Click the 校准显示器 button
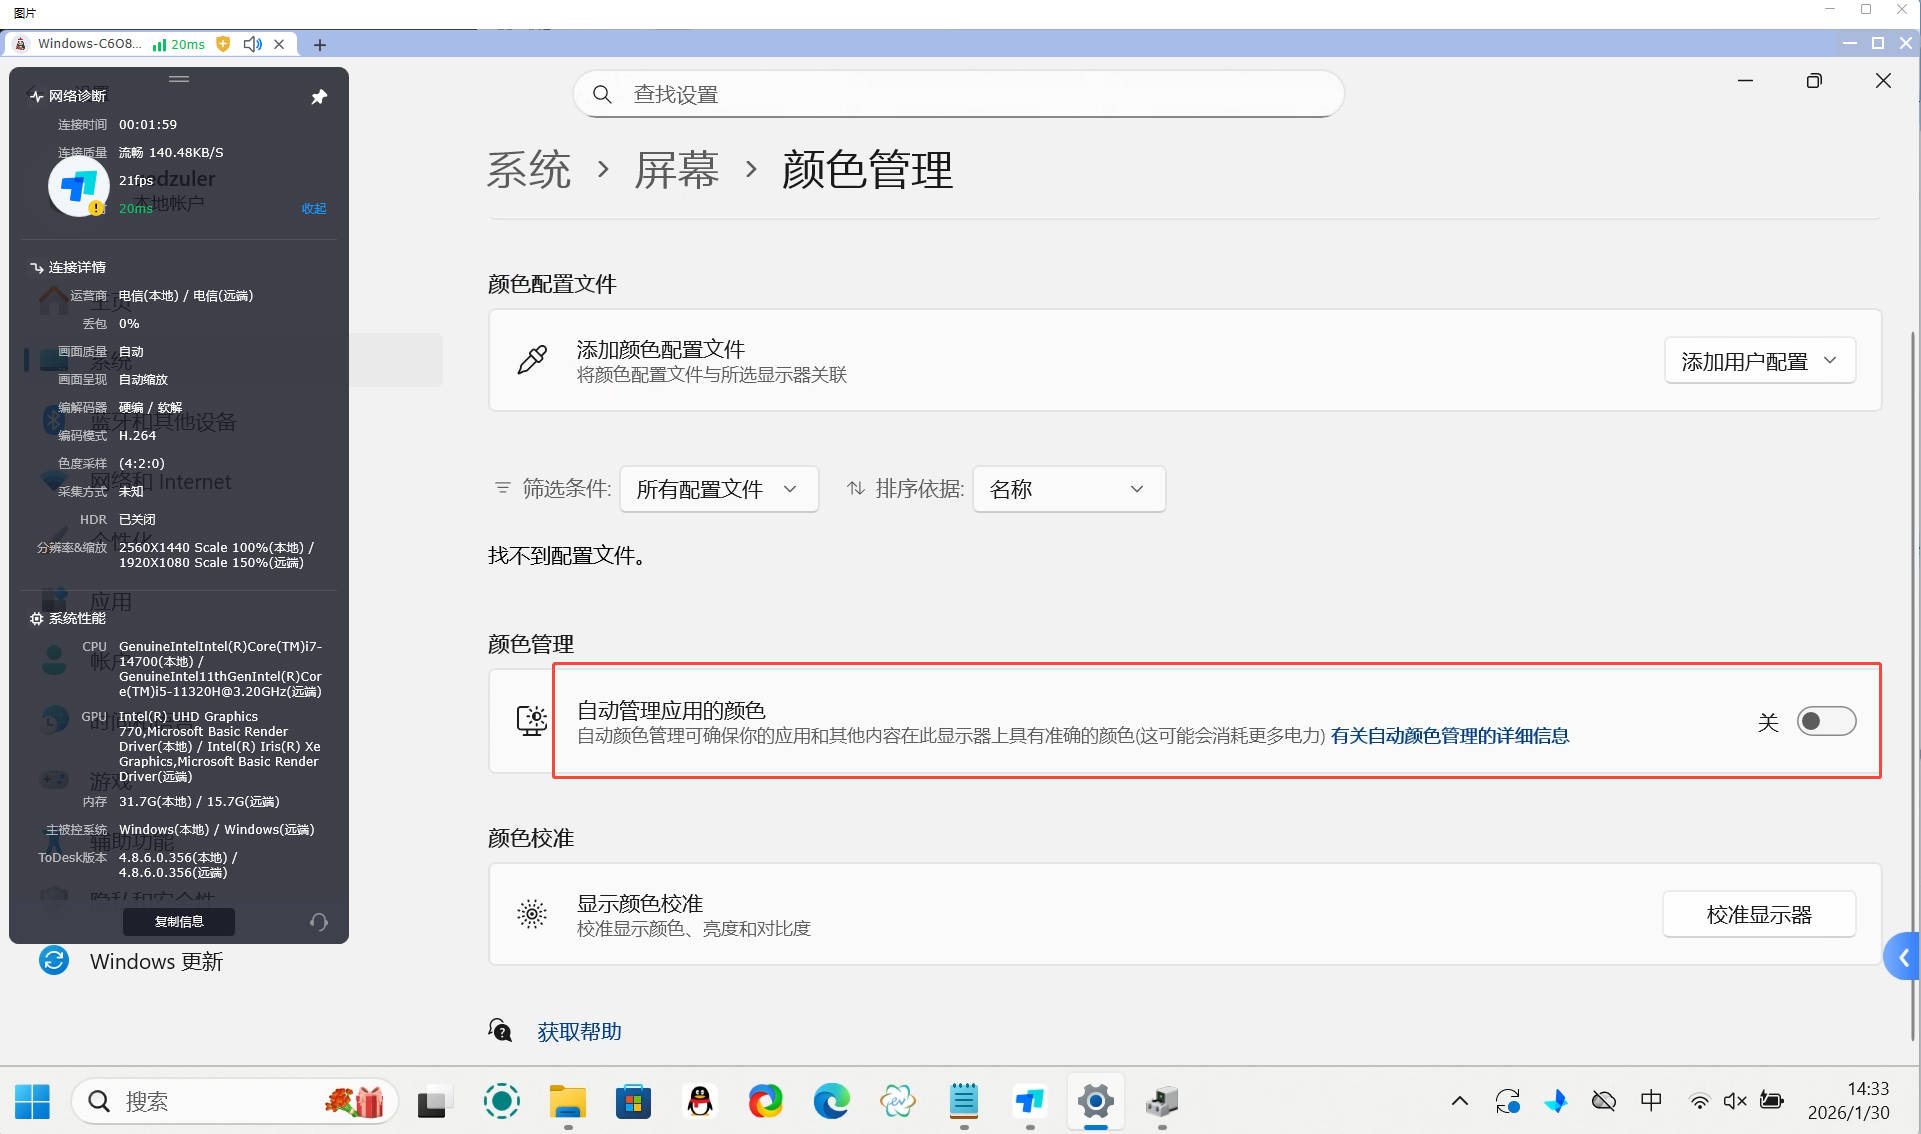1921x1134 pixels. tap(1759, 913)
